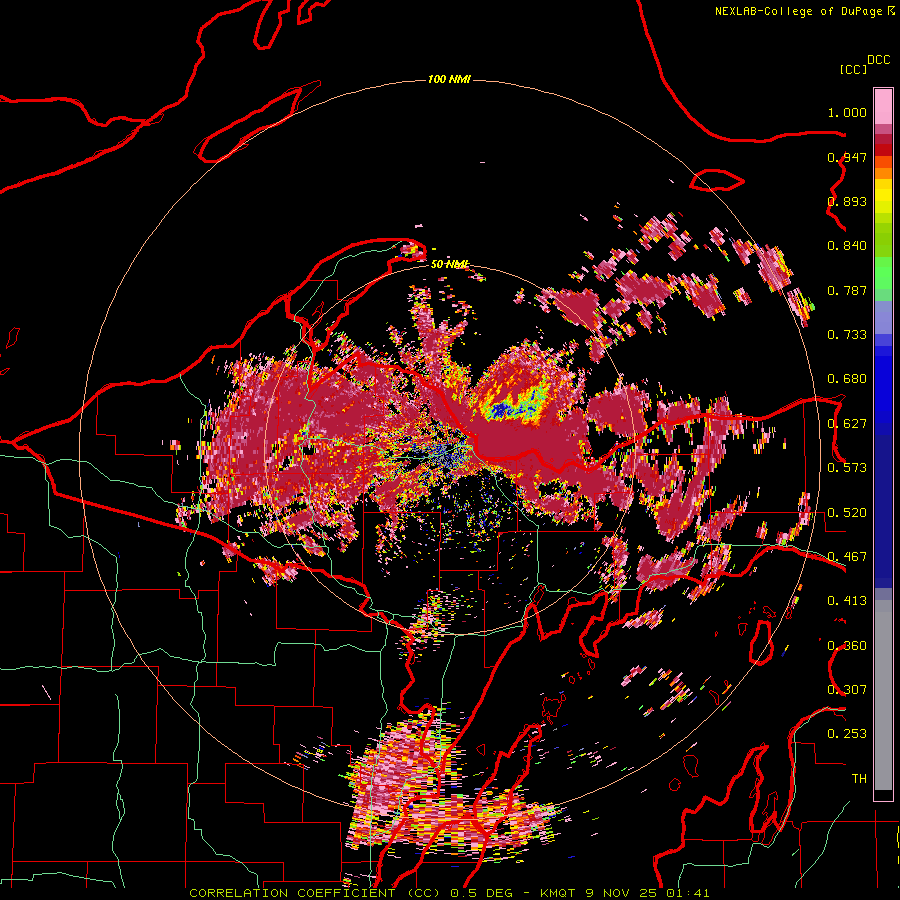
Task: Click the 01:41 timestamp in caption
Action: click(688, 893)
